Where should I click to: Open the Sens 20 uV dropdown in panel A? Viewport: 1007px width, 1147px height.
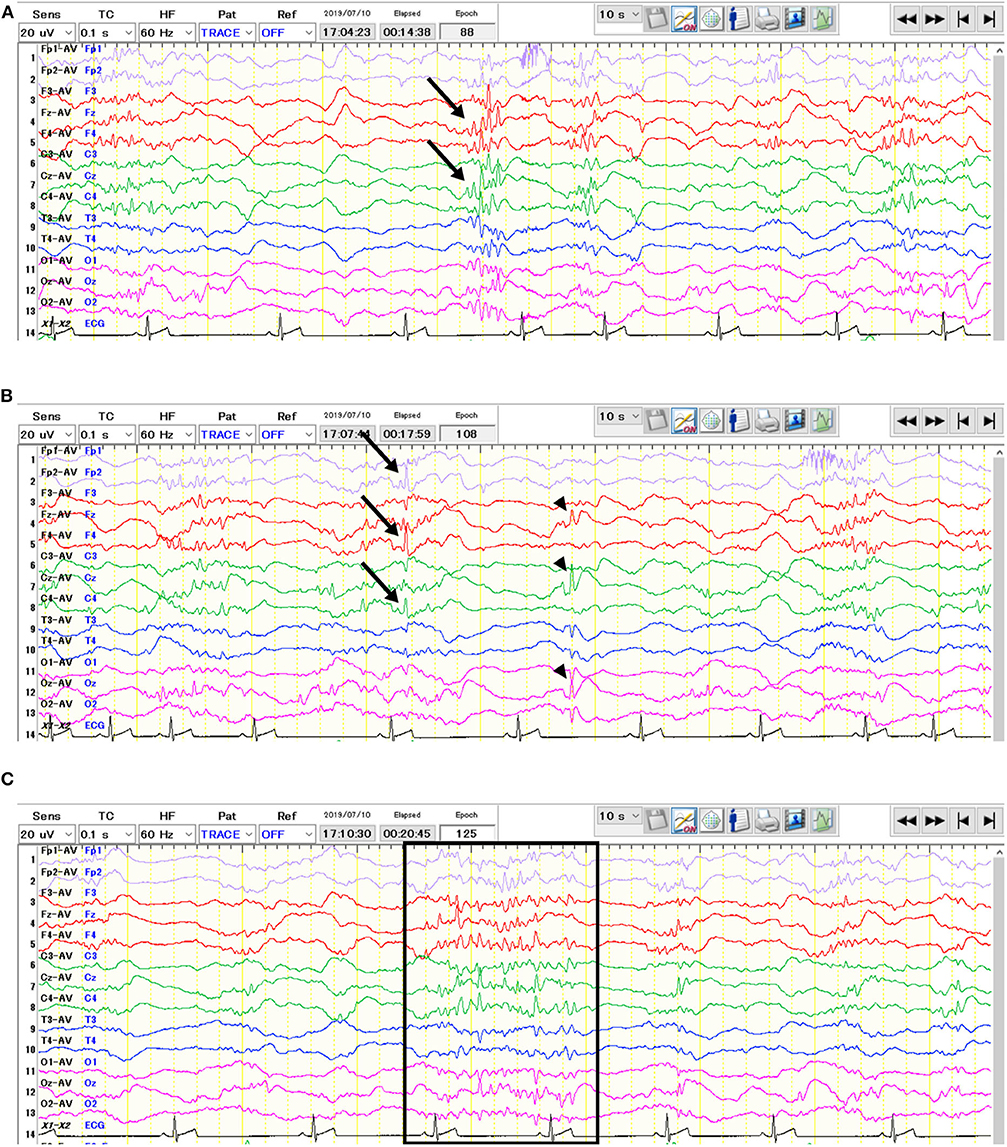pos(47,33)
